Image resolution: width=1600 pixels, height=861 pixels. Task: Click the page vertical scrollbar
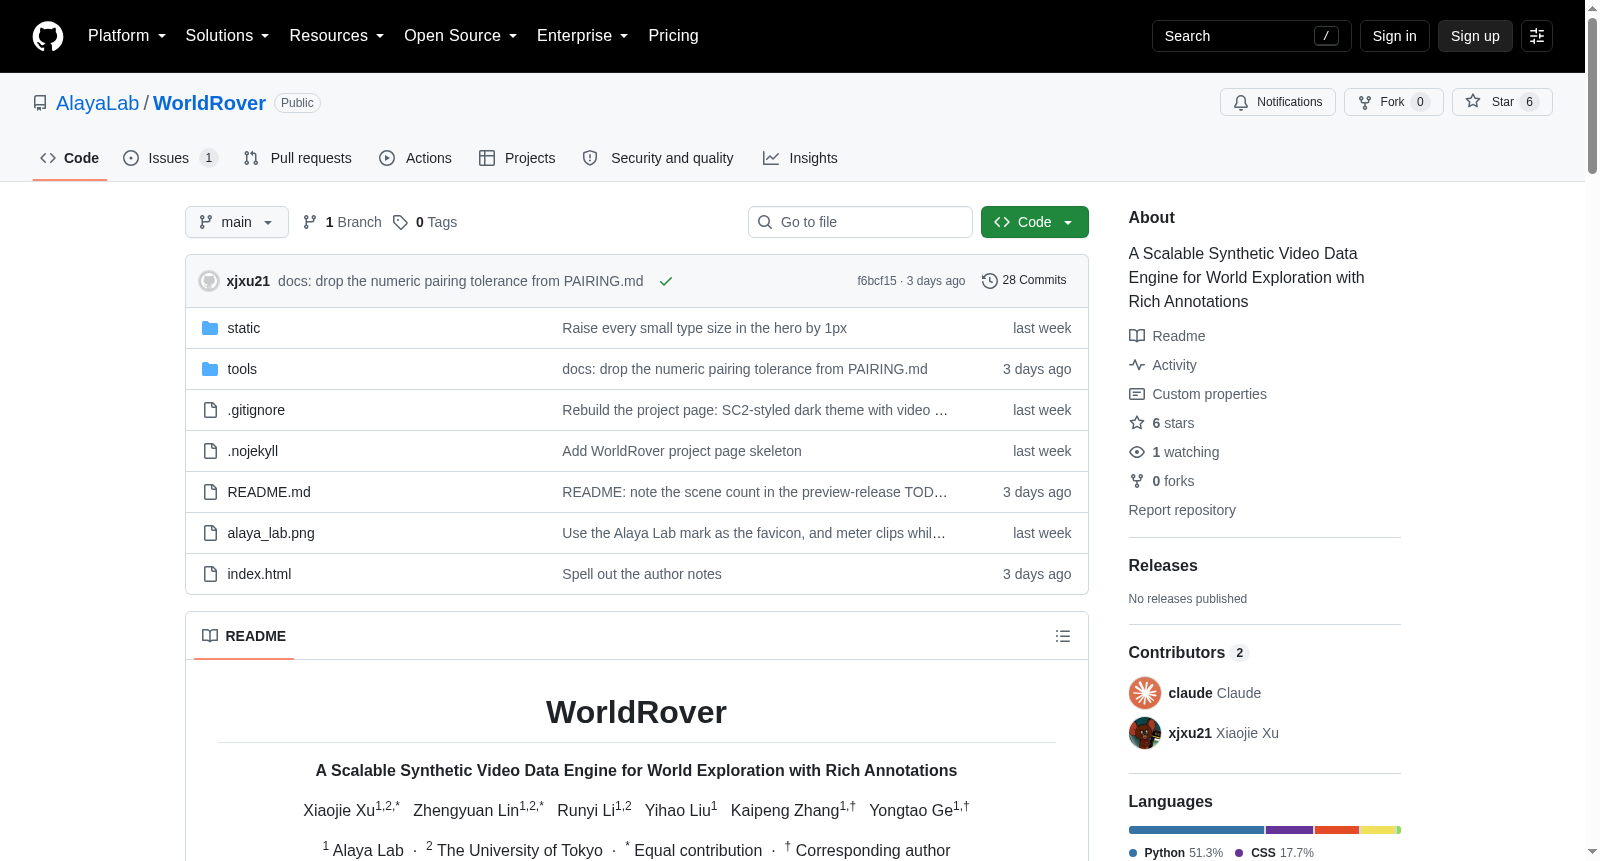coord(1592,95)
